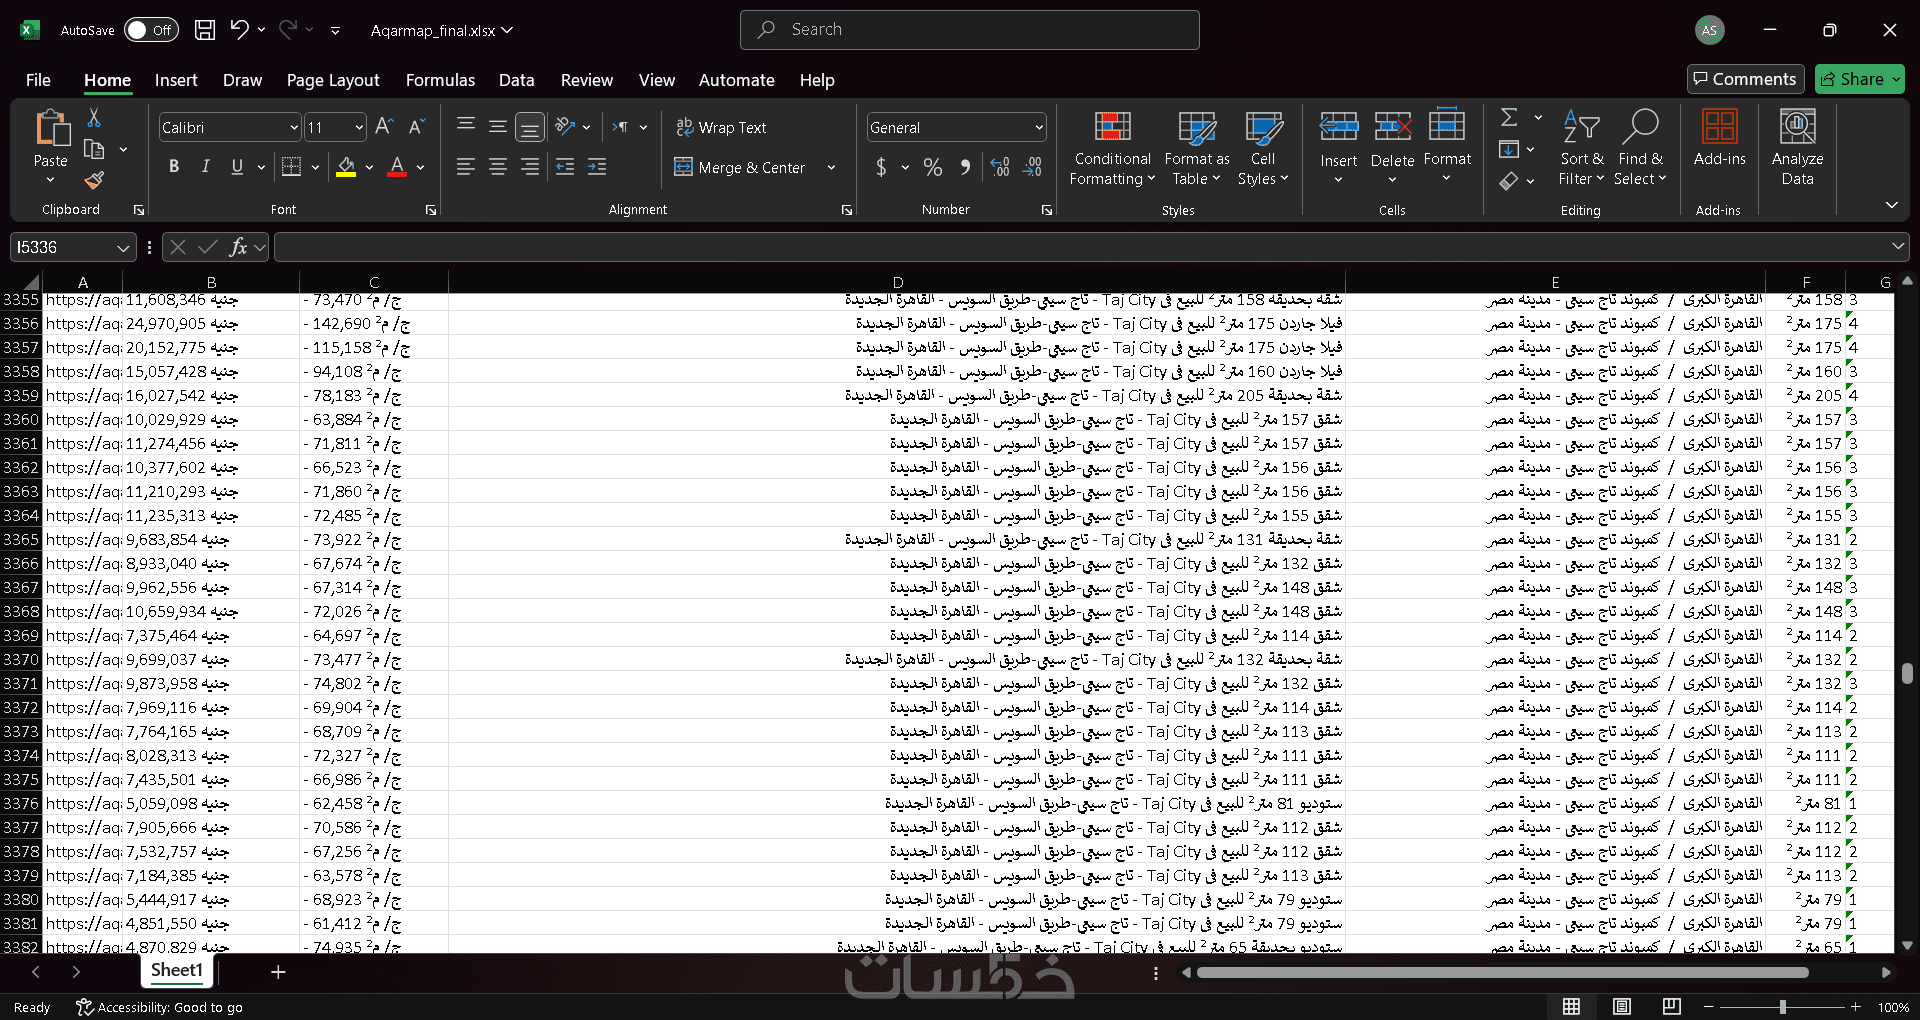Screen dimensions: 1920x1020
Task: Switch to the Data tab
Action: click(517, 80)
